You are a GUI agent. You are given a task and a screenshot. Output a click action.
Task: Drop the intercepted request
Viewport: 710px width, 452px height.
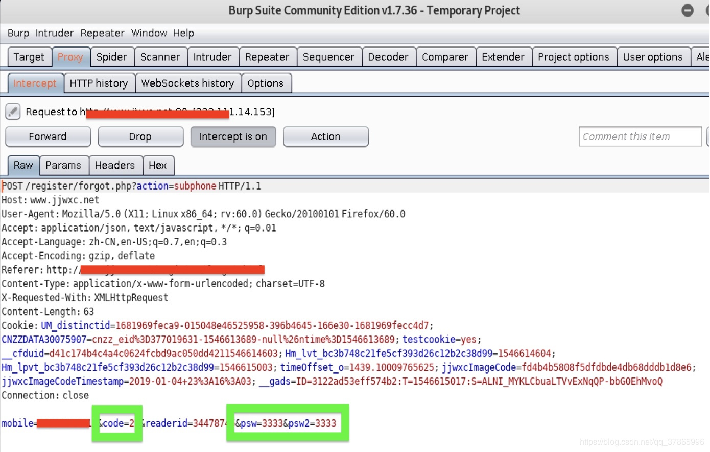point(140,136)
